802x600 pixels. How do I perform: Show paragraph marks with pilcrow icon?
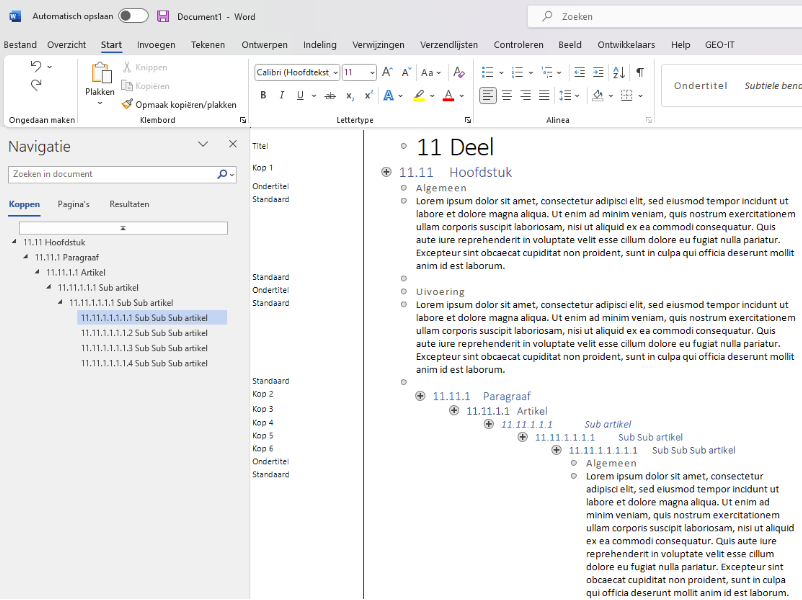[640, 72]
